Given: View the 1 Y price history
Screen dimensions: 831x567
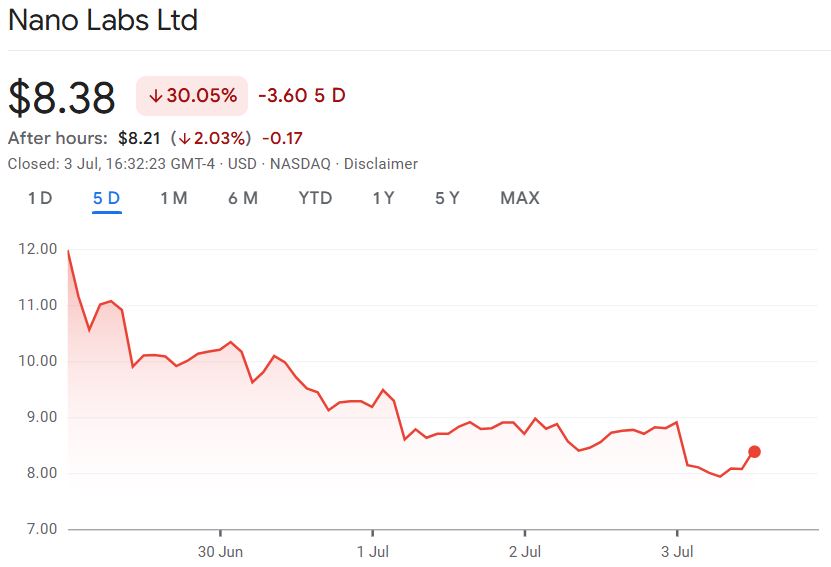Looking at the screenshot, I should tap(383, 198).
